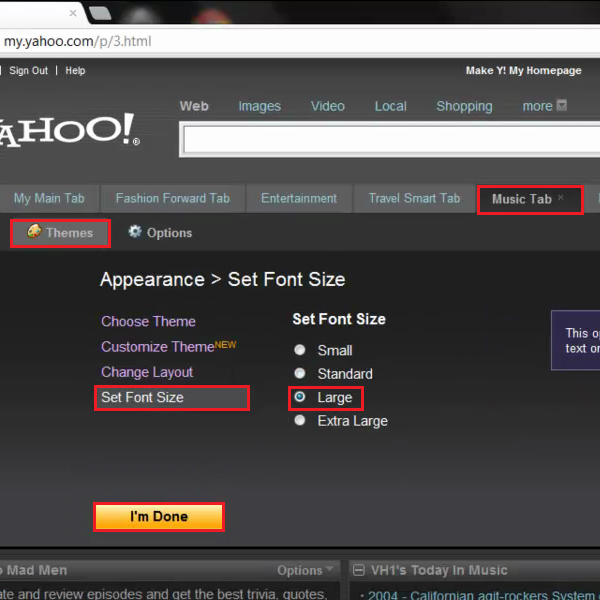Screen dimensions: 600x600
Task: Click the VH1's Today In Music title
Action: pyautogui.click(x=439, y=570)
